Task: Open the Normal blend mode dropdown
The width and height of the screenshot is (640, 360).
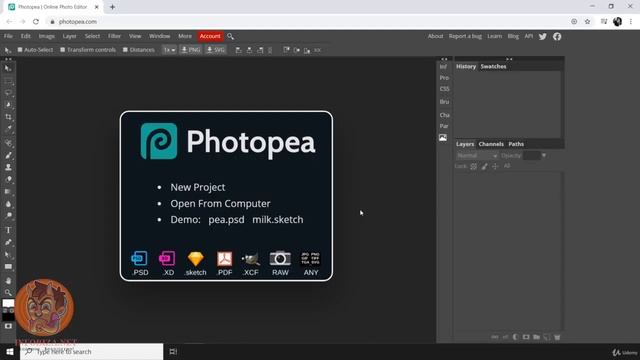Action: pyautogui.click(x=477, y=156)
